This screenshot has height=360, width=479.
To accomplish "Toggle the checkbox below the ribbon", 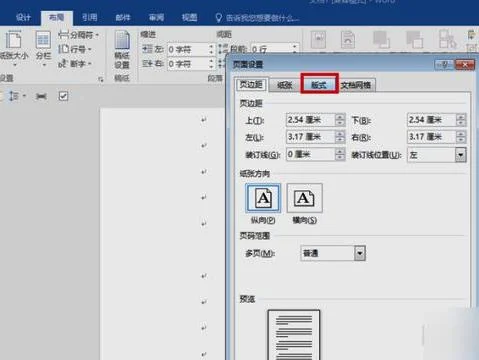I will pyautogui.click(x=63, y=96).
